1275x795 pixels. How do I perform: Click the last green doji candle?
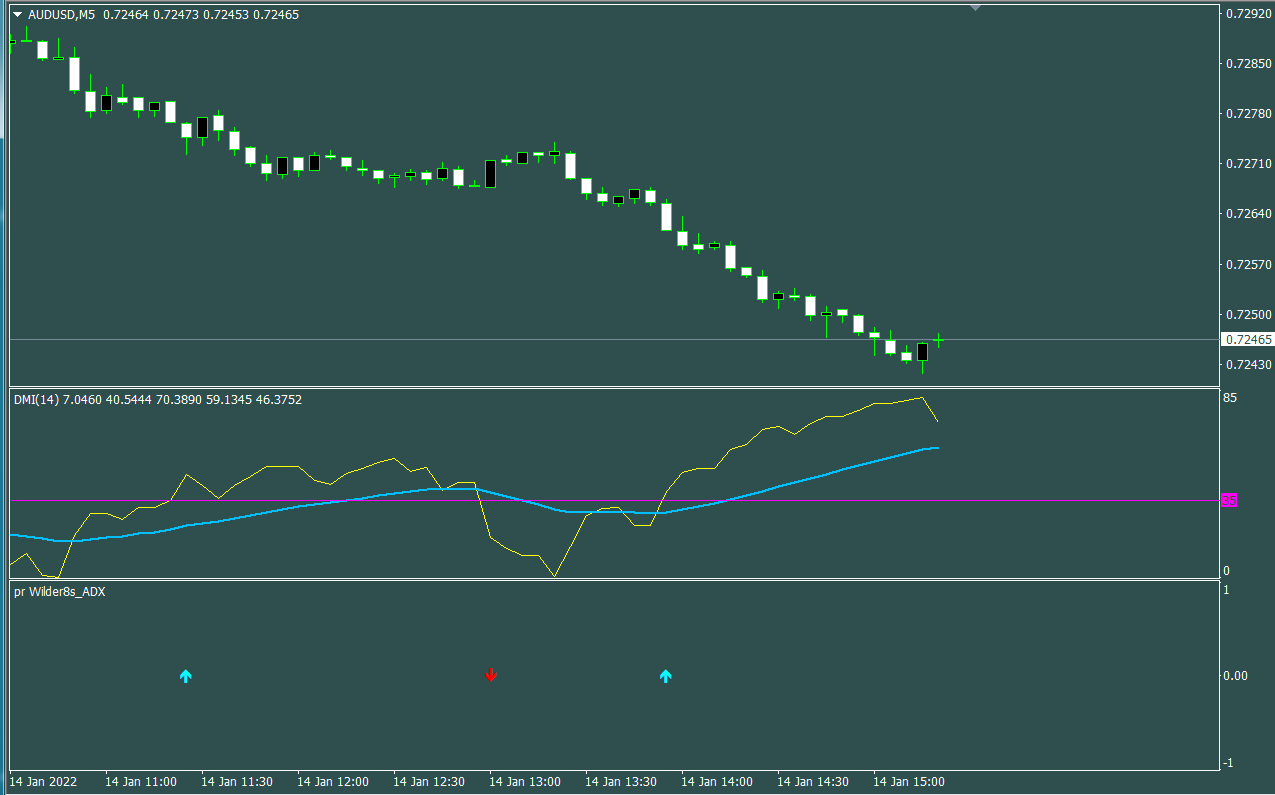938,341
